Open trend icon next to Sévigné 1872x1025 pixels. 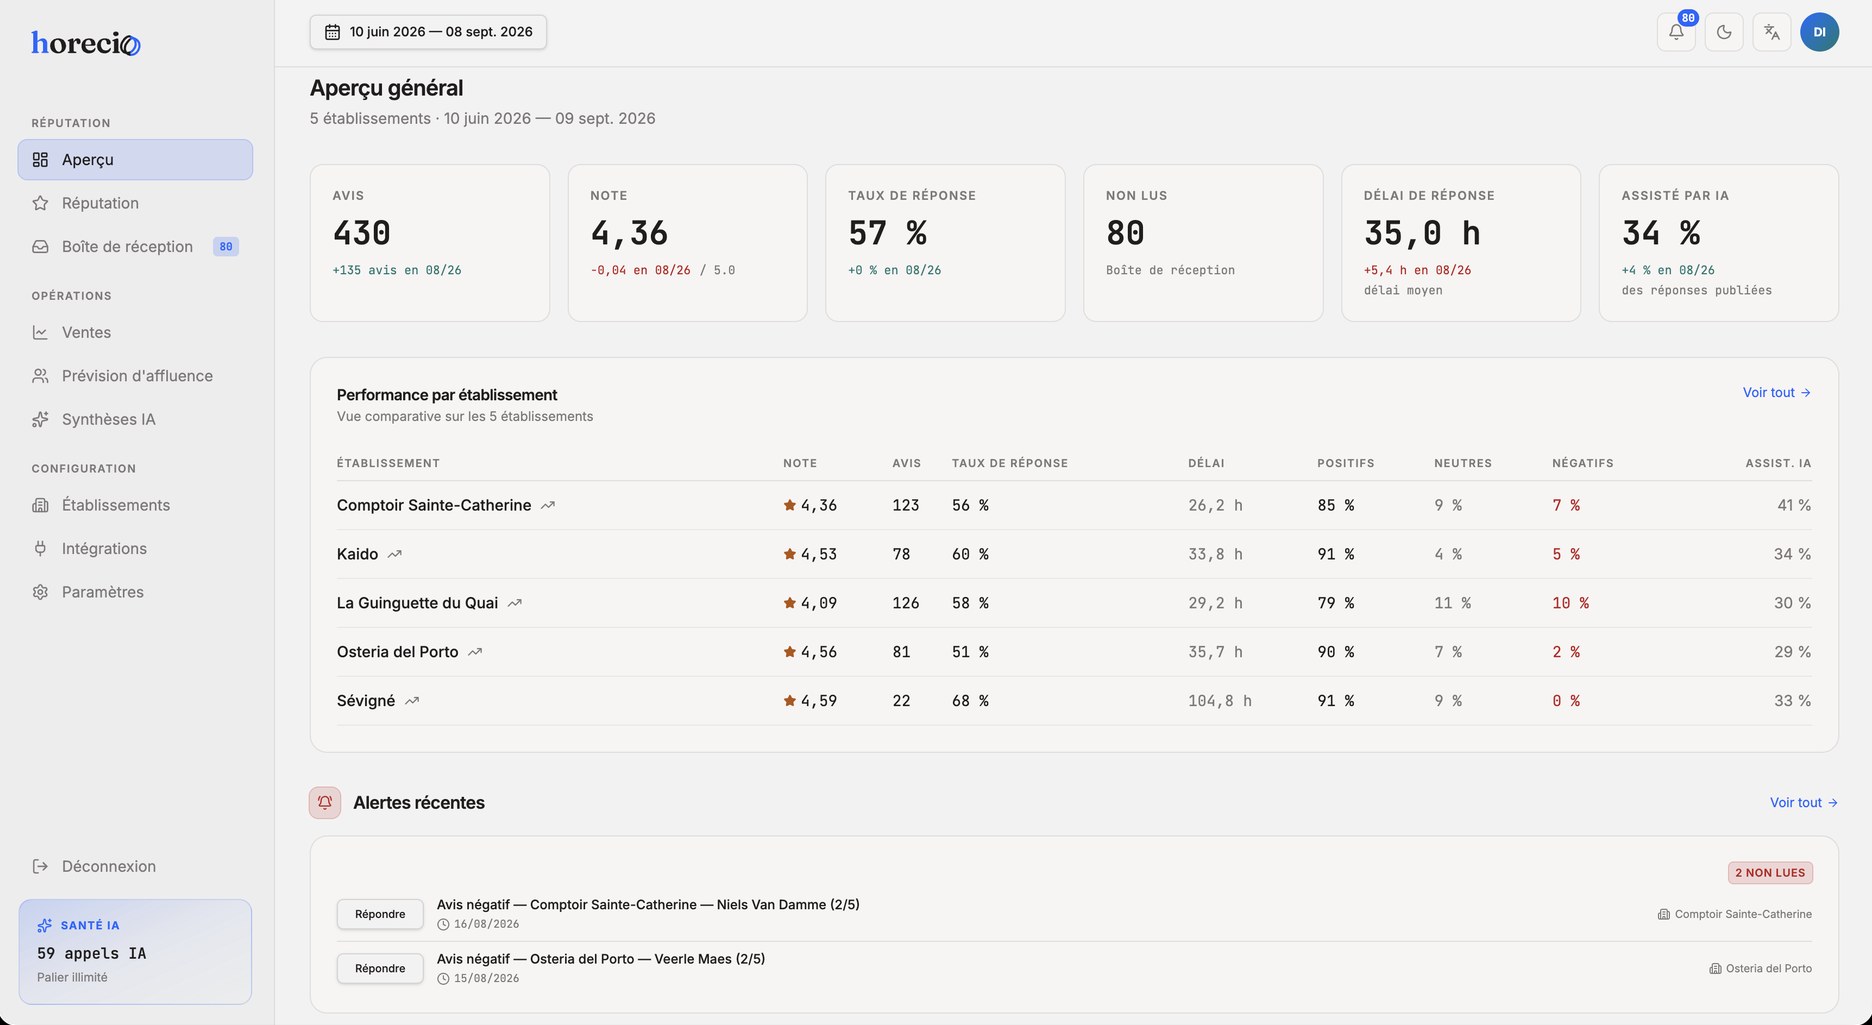412,701
